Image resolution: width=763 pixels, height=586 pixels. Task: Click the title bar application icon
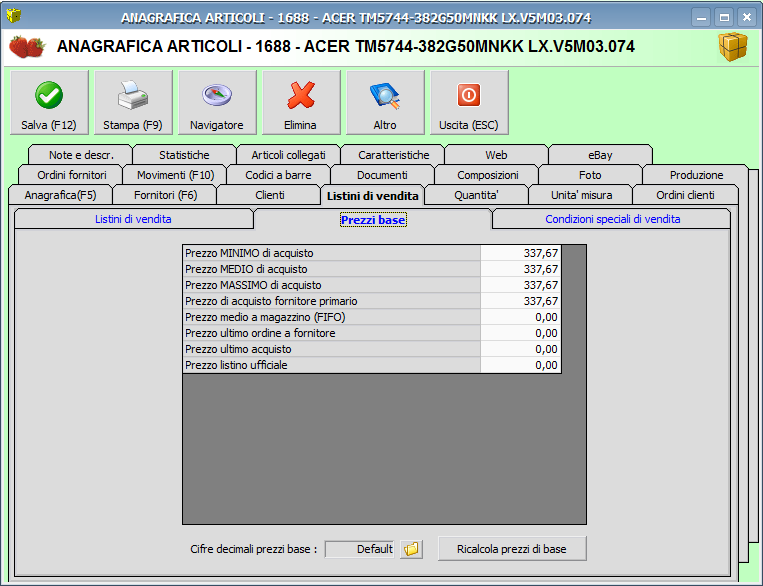[x=14, y=17]
